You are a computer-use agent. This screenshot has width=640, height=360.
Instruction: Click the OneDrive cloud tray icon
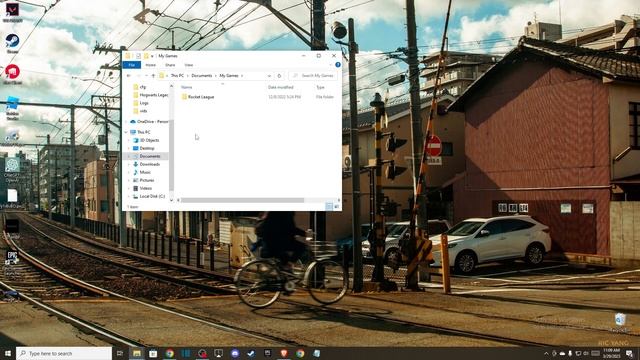(562, 353)
